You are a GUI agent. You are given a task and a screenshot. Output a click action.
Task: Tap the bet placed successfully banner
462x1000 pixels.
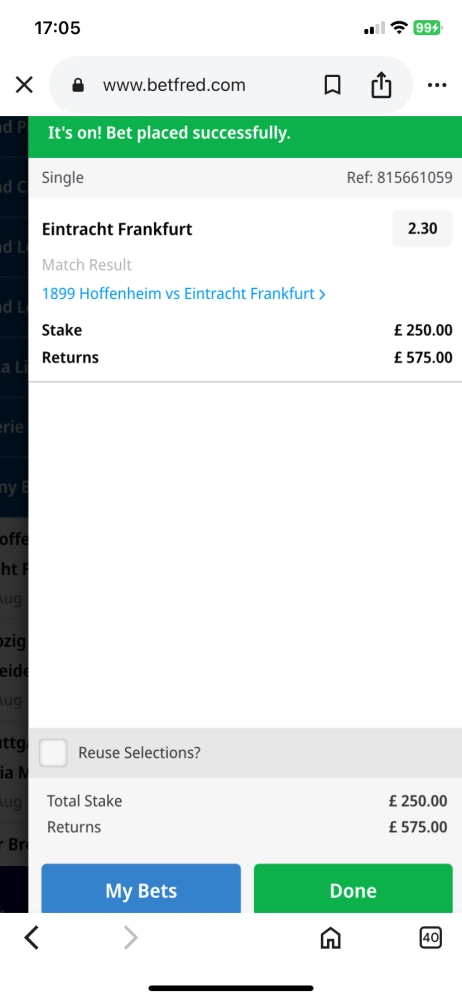coord(245,133)
